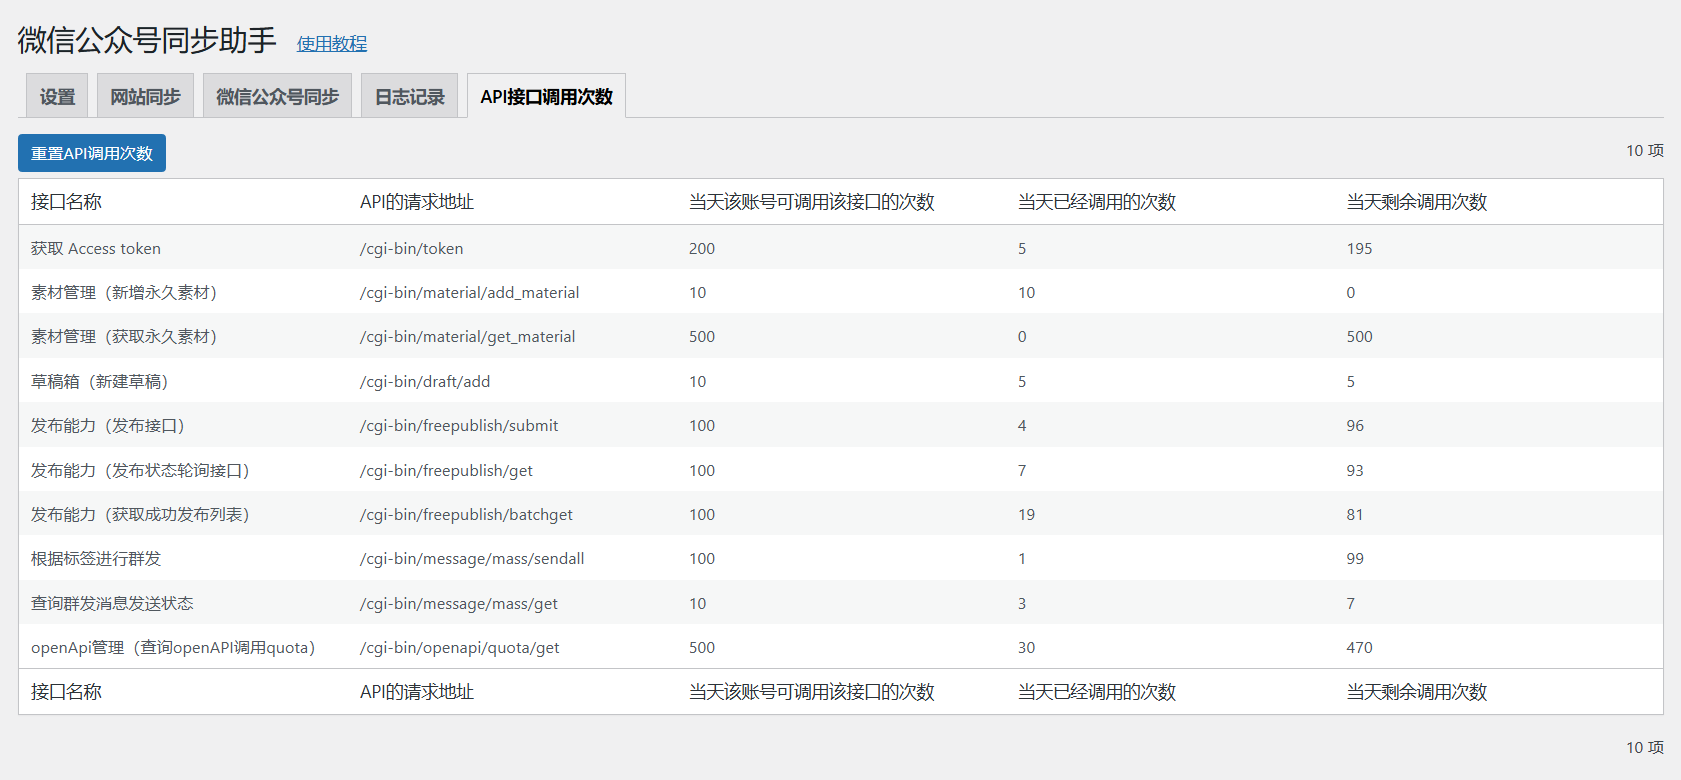The image size is (1681, 780).
Task: Click the /cgi-bin/openapi/quota/get cell
Action: coord(459,647)
